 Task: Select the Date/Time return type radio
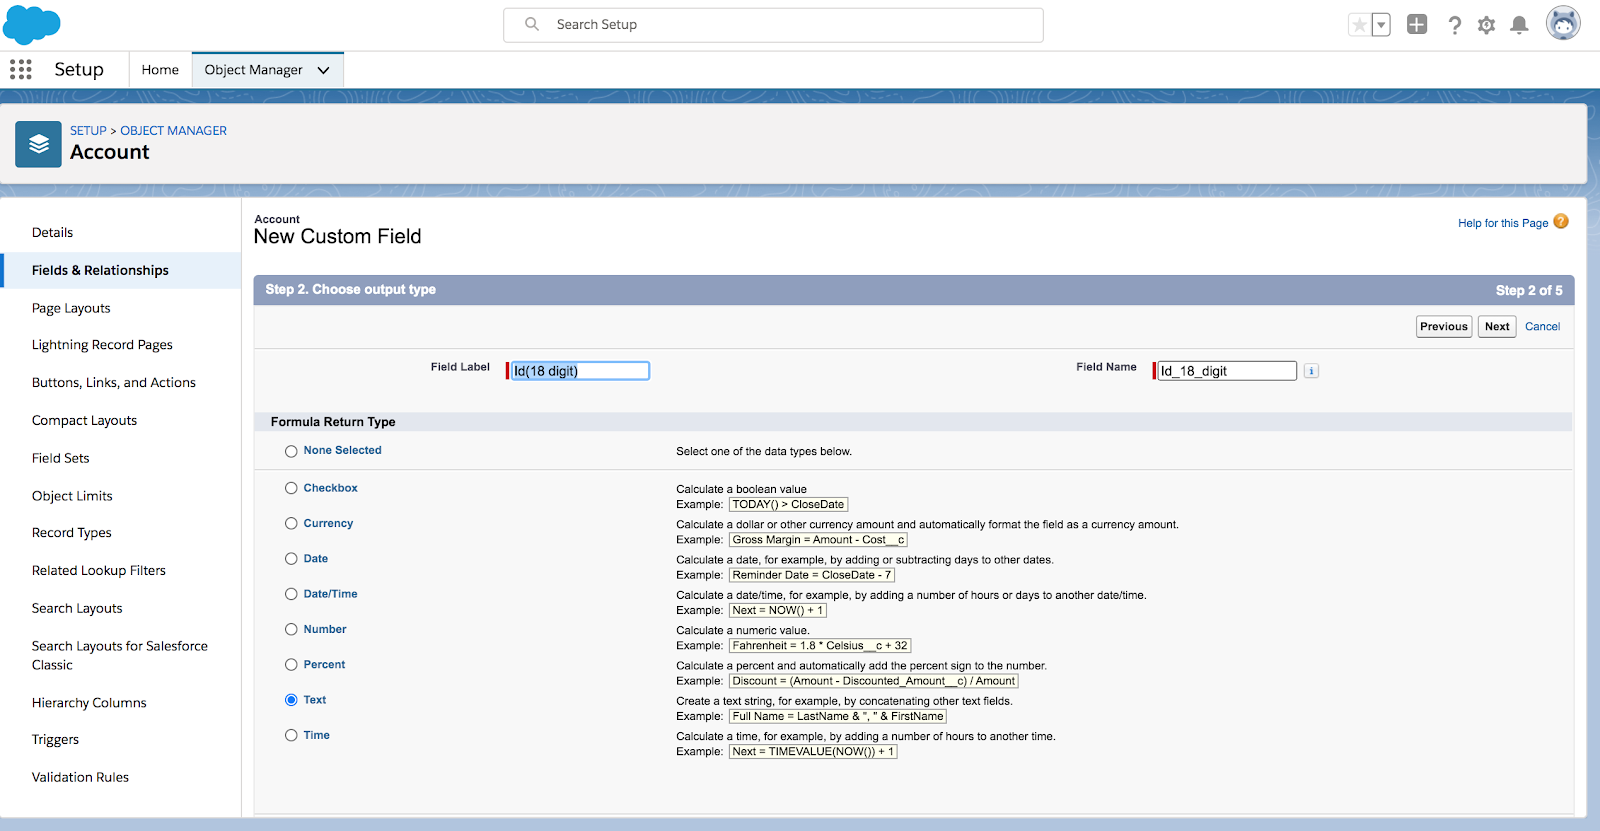pyautogui.click(x=291, y=594)
